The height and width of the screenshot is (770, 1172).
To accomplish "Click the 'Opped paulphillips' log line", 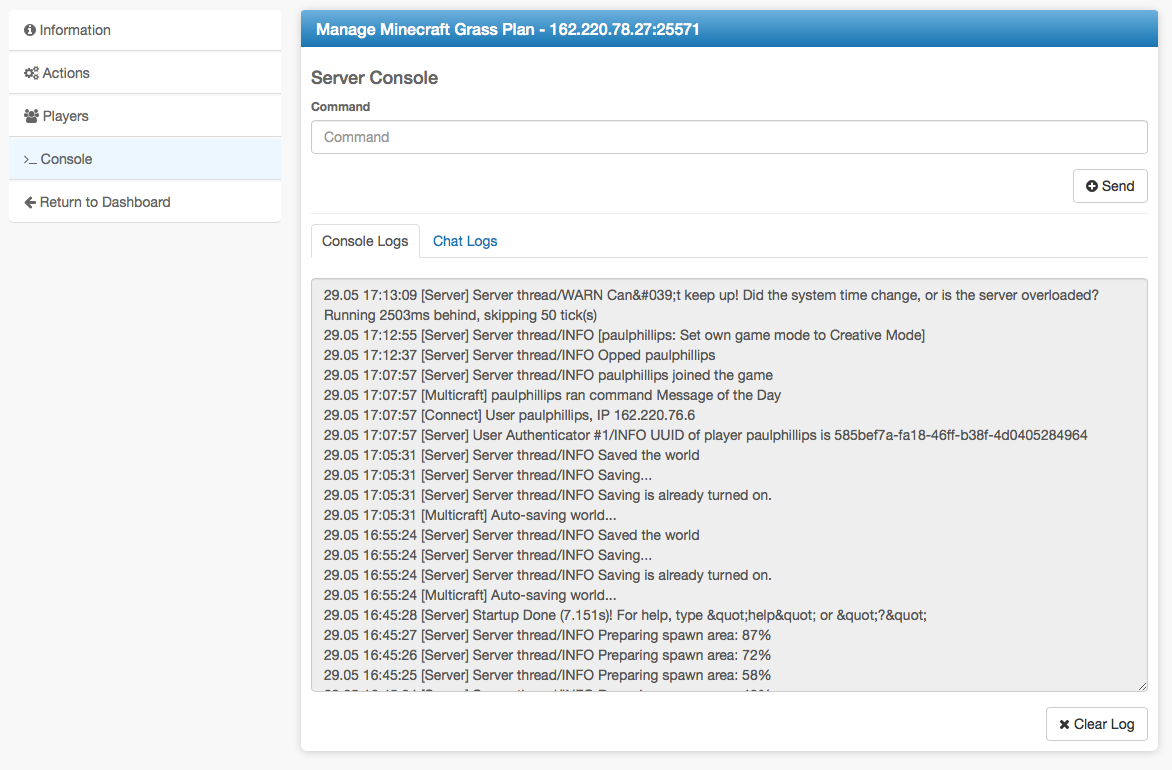I will pos(519,355).
